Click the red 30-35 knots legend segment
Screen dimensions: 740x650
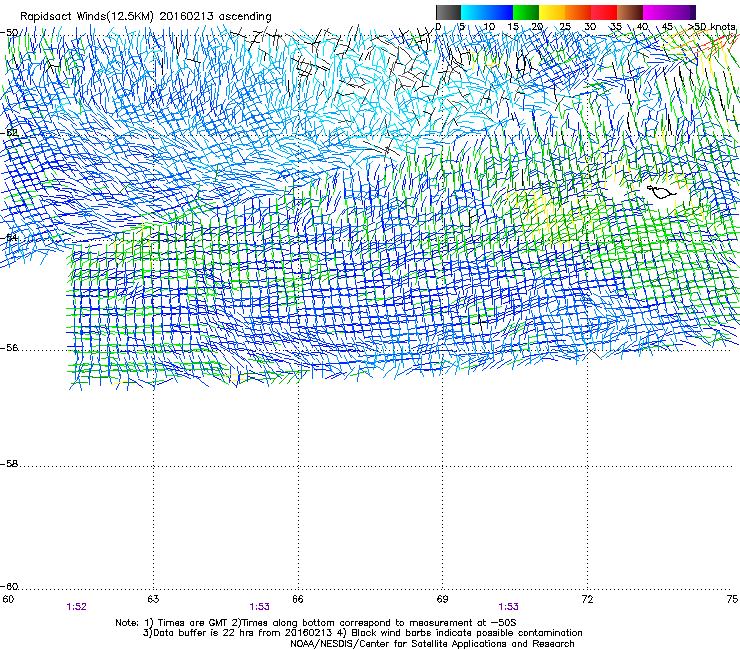click(x=604, y=12)
